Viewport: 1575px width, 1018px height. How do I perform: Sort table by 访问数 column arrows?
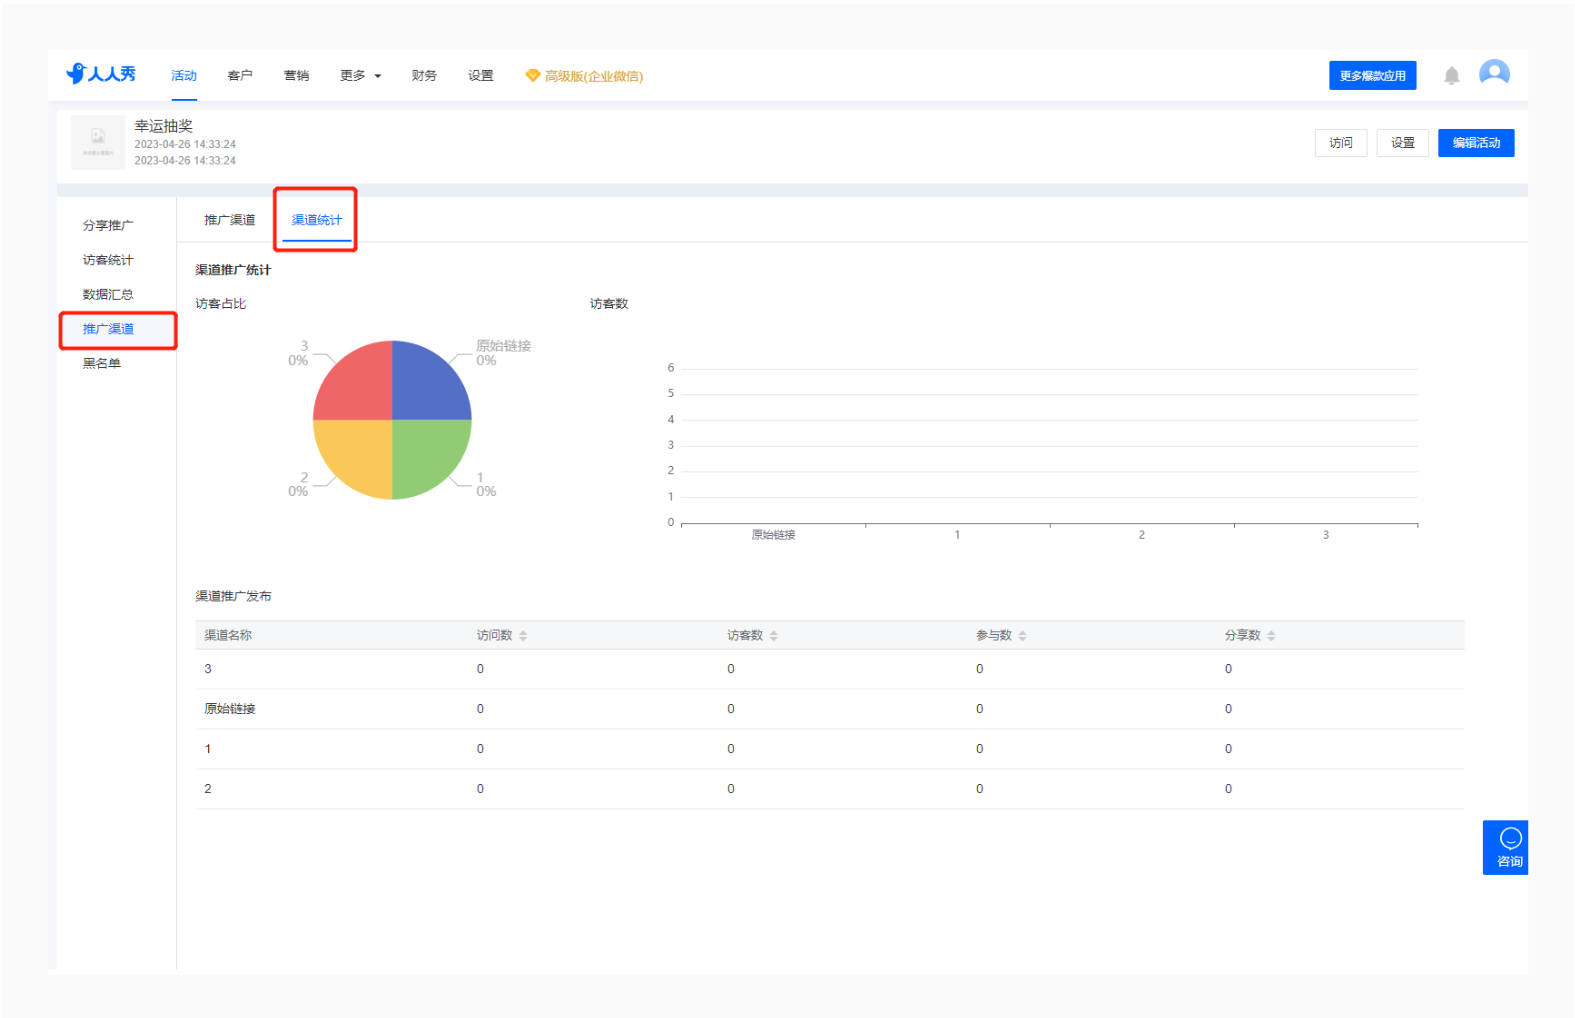(523, 636)
